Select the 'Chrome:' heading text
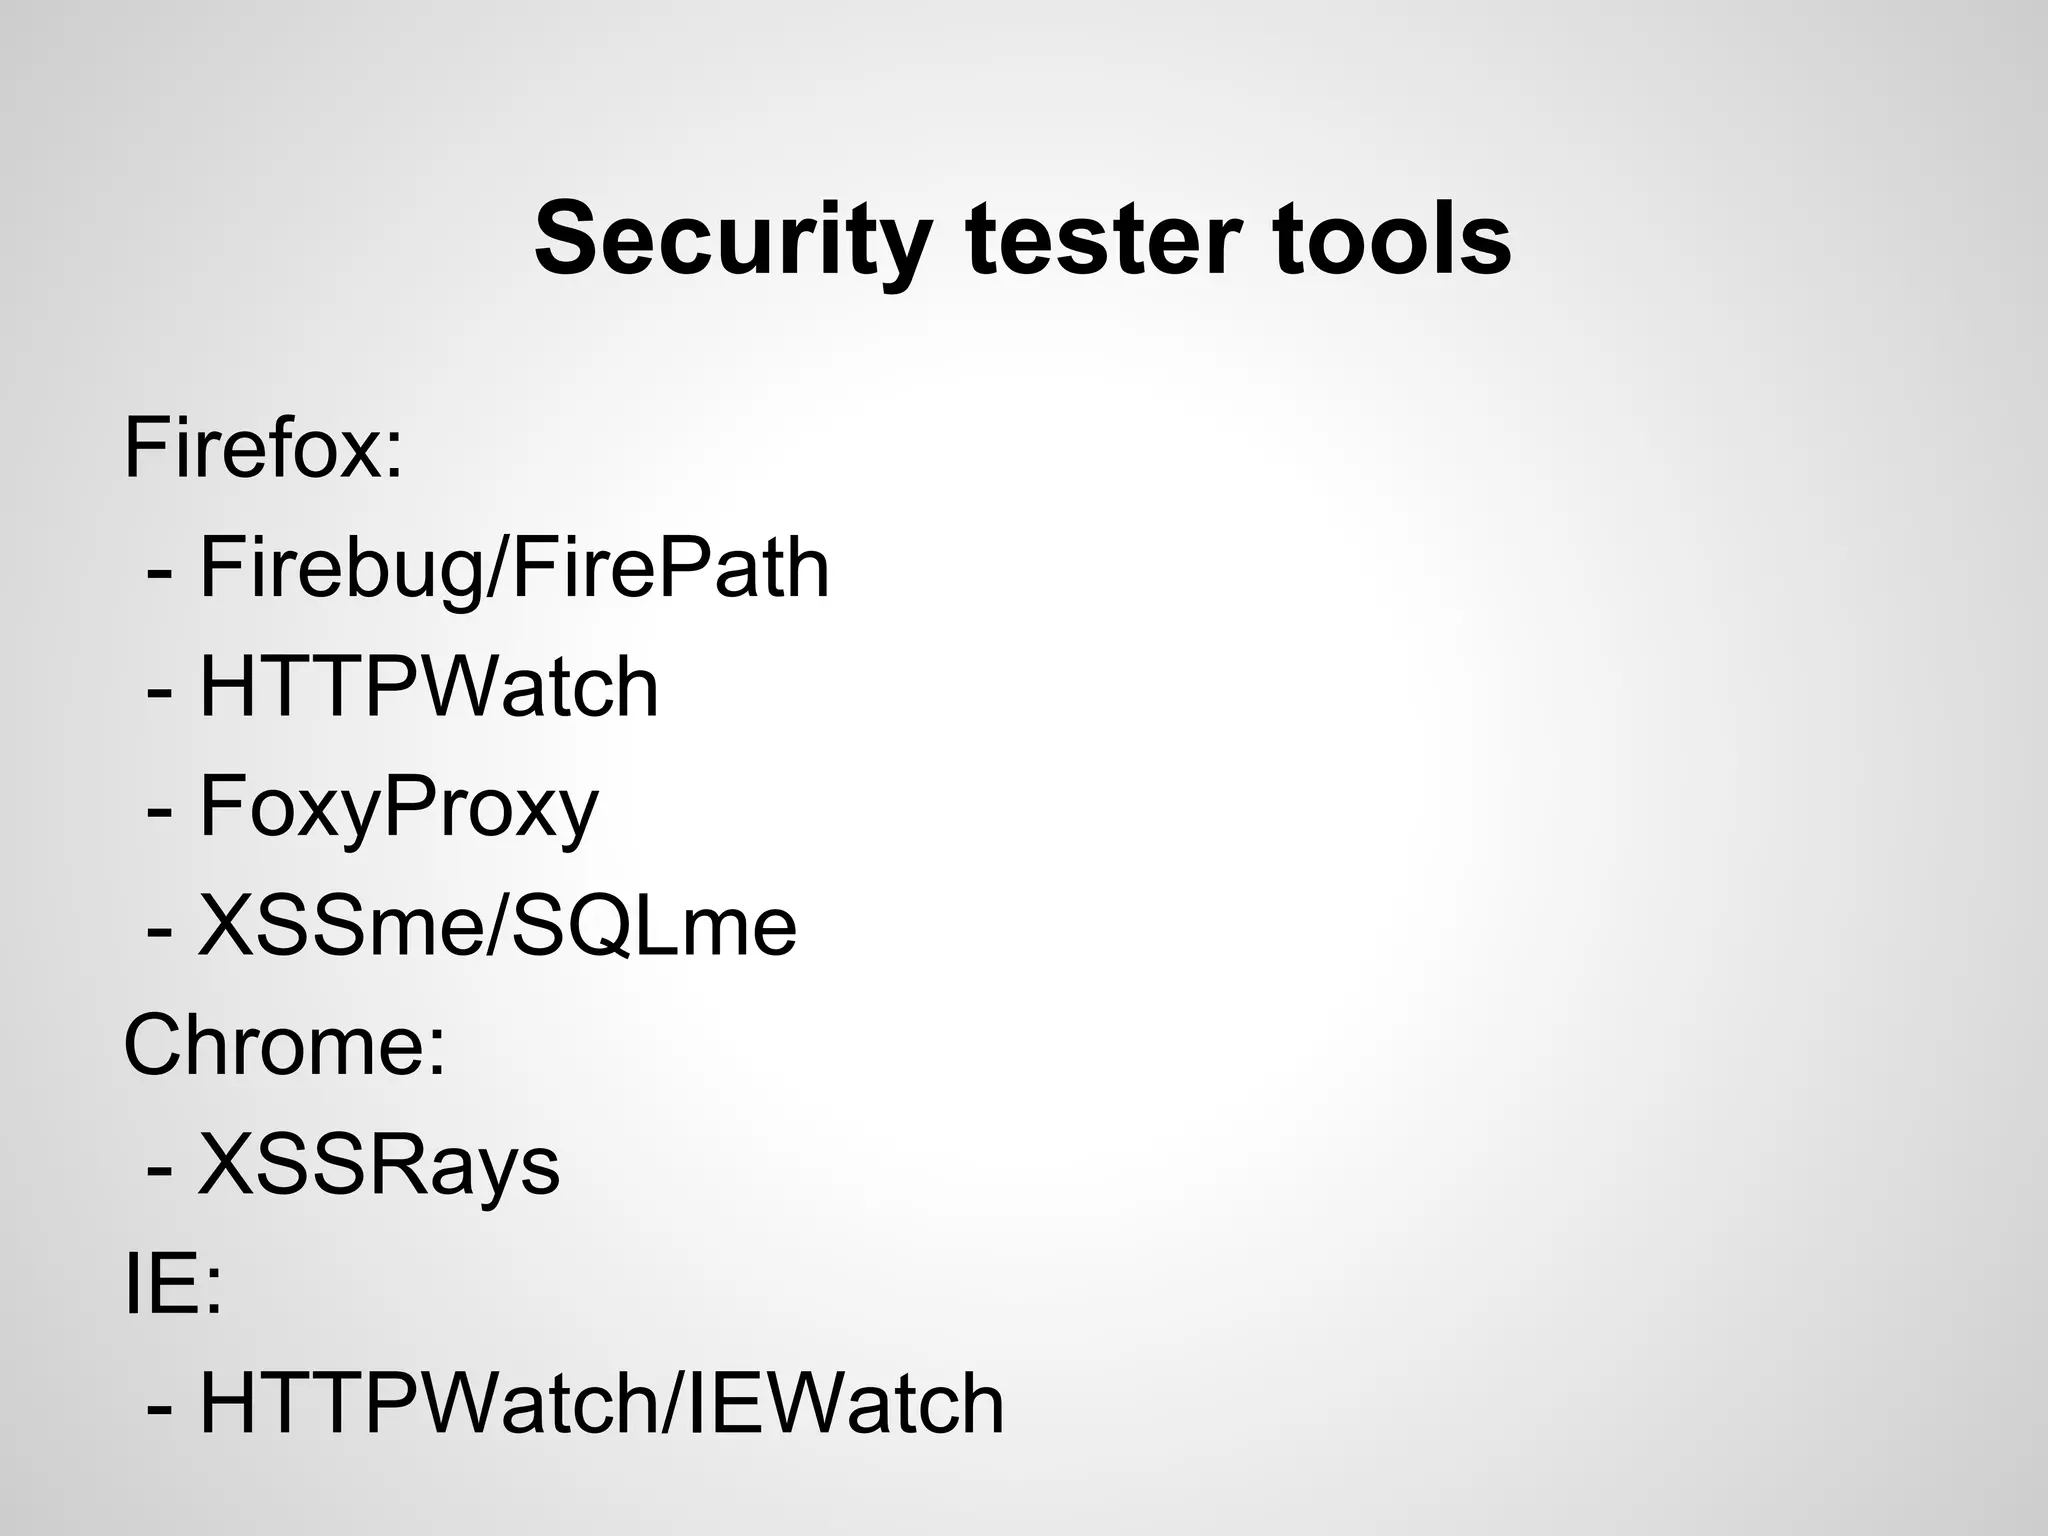The height and width of the screenshot is (1536, 2048). (285, 1045)
